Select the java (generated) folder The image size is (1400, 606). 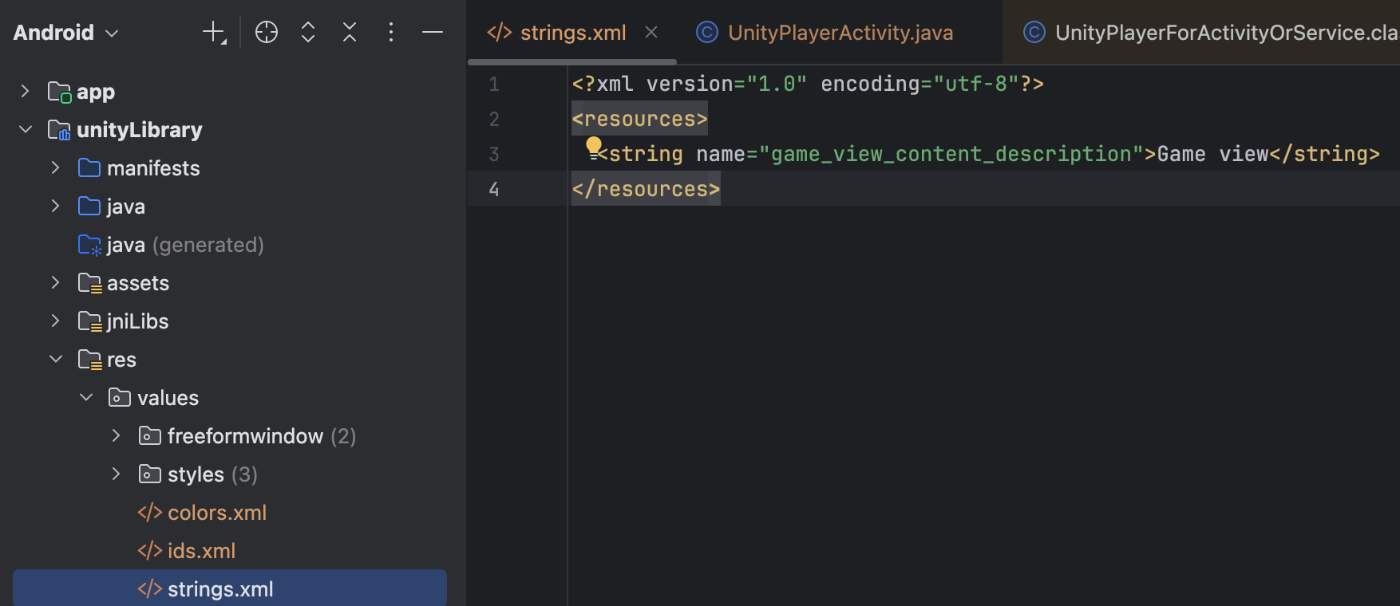click(x=185, y=245)
